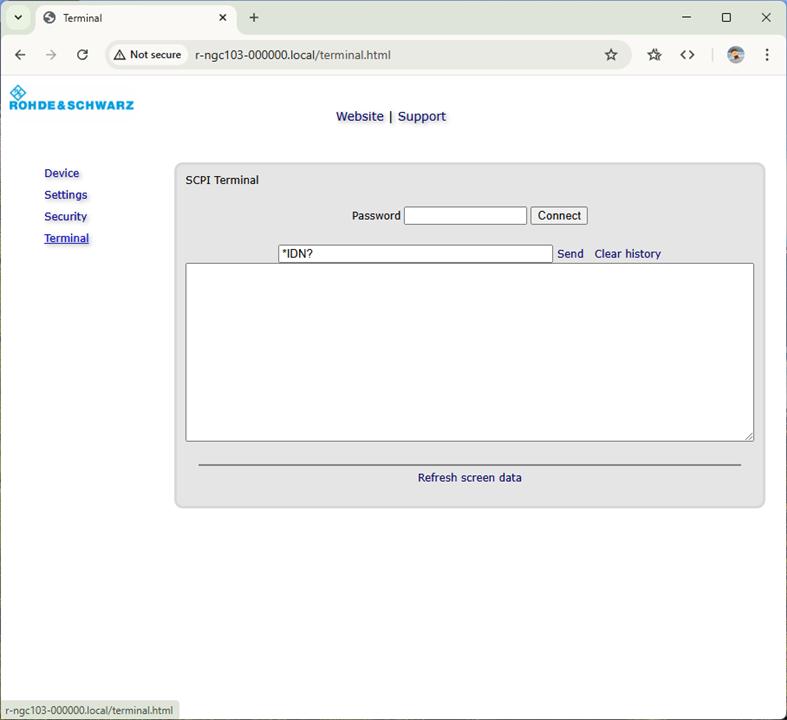Viewport: 787px width, 720px height.
Task: Click Refresh screen data link
Action: 469,478
